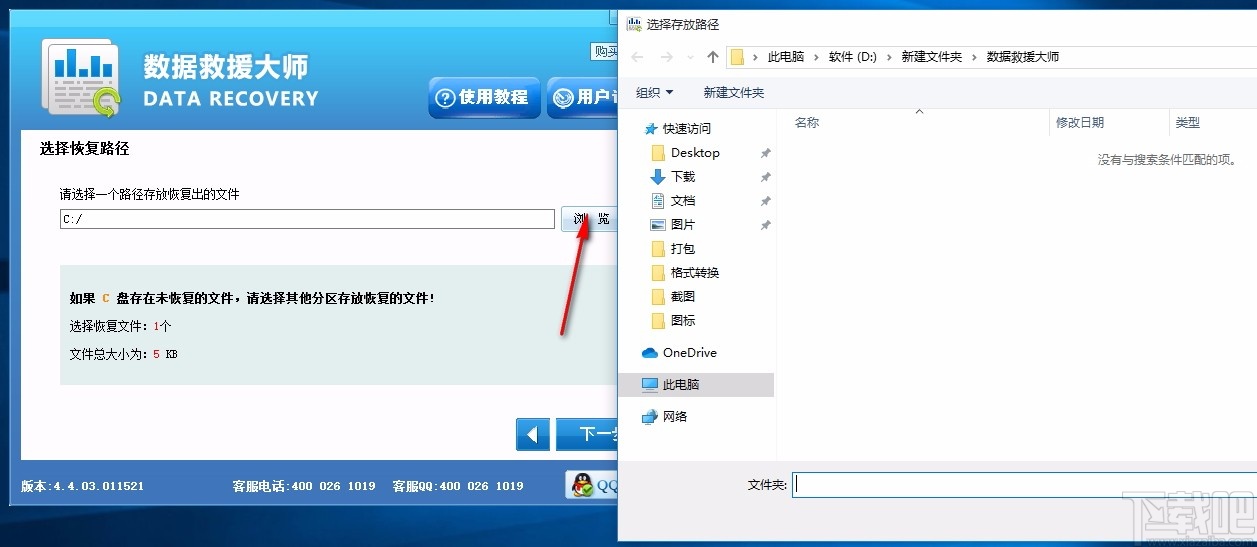Open the 使用教程 tutorial button

pyautogui.click(x=484, y=97)
